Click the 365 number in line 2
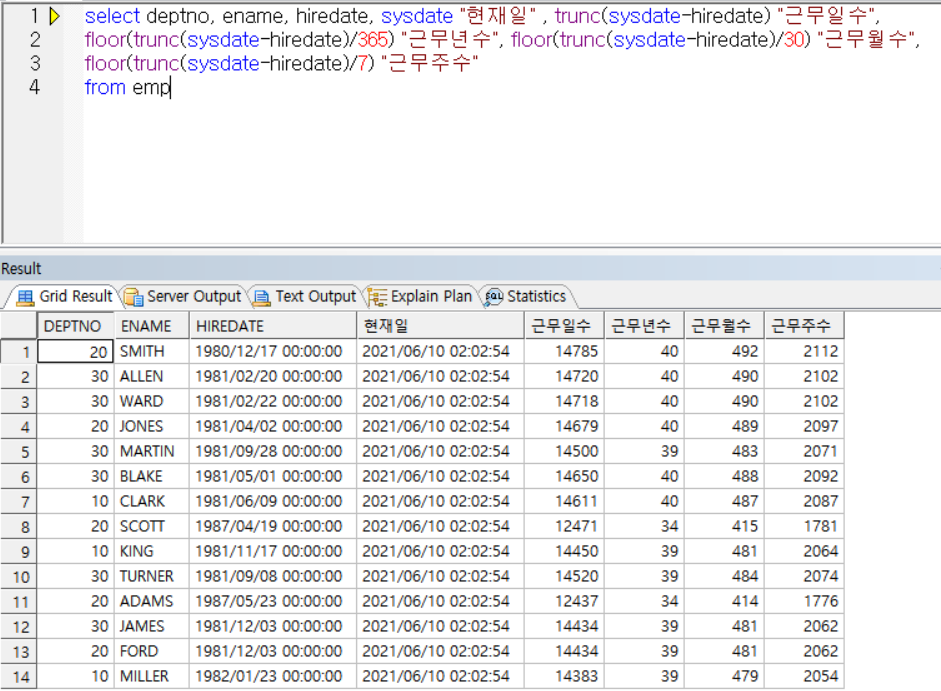The height and width of the screenshot is (691, 941). click(x=373, y=40)
